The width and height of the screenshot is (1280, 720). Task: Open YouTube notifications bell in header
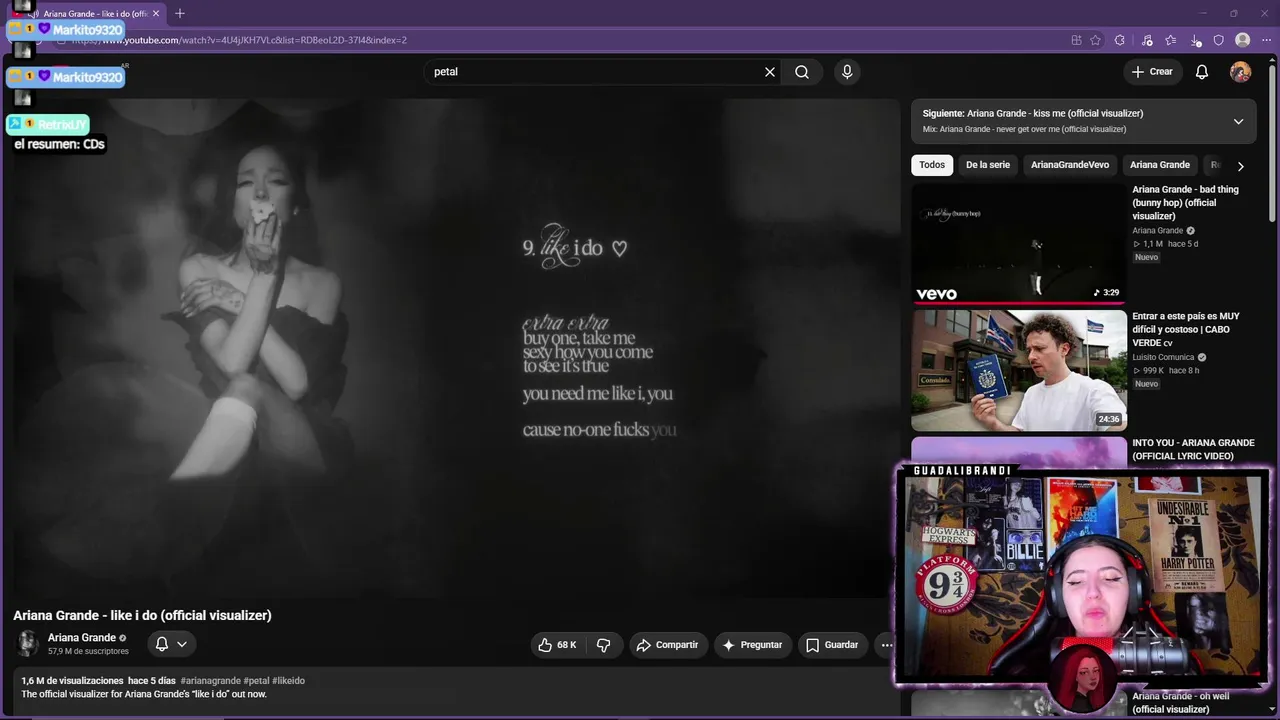(1202, 72)
